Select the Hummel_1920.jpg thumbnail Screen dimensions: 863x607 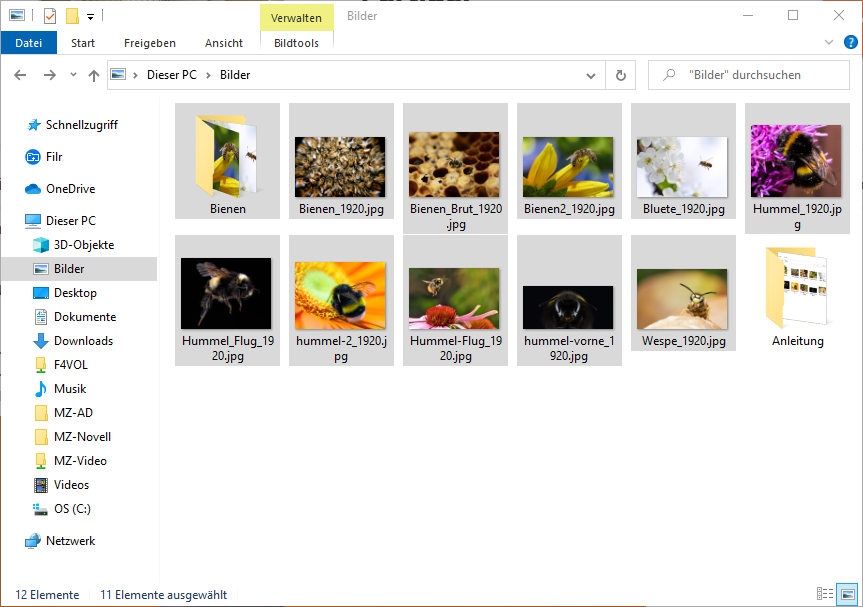[x=797, y=168]
